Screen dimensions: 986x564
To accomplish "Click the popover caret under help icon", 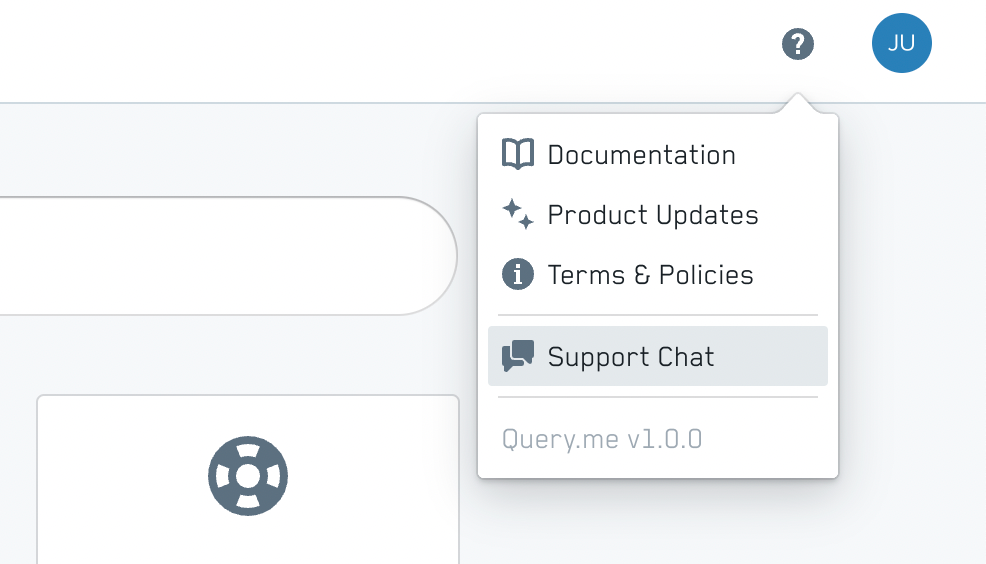I will click(797, 103).
